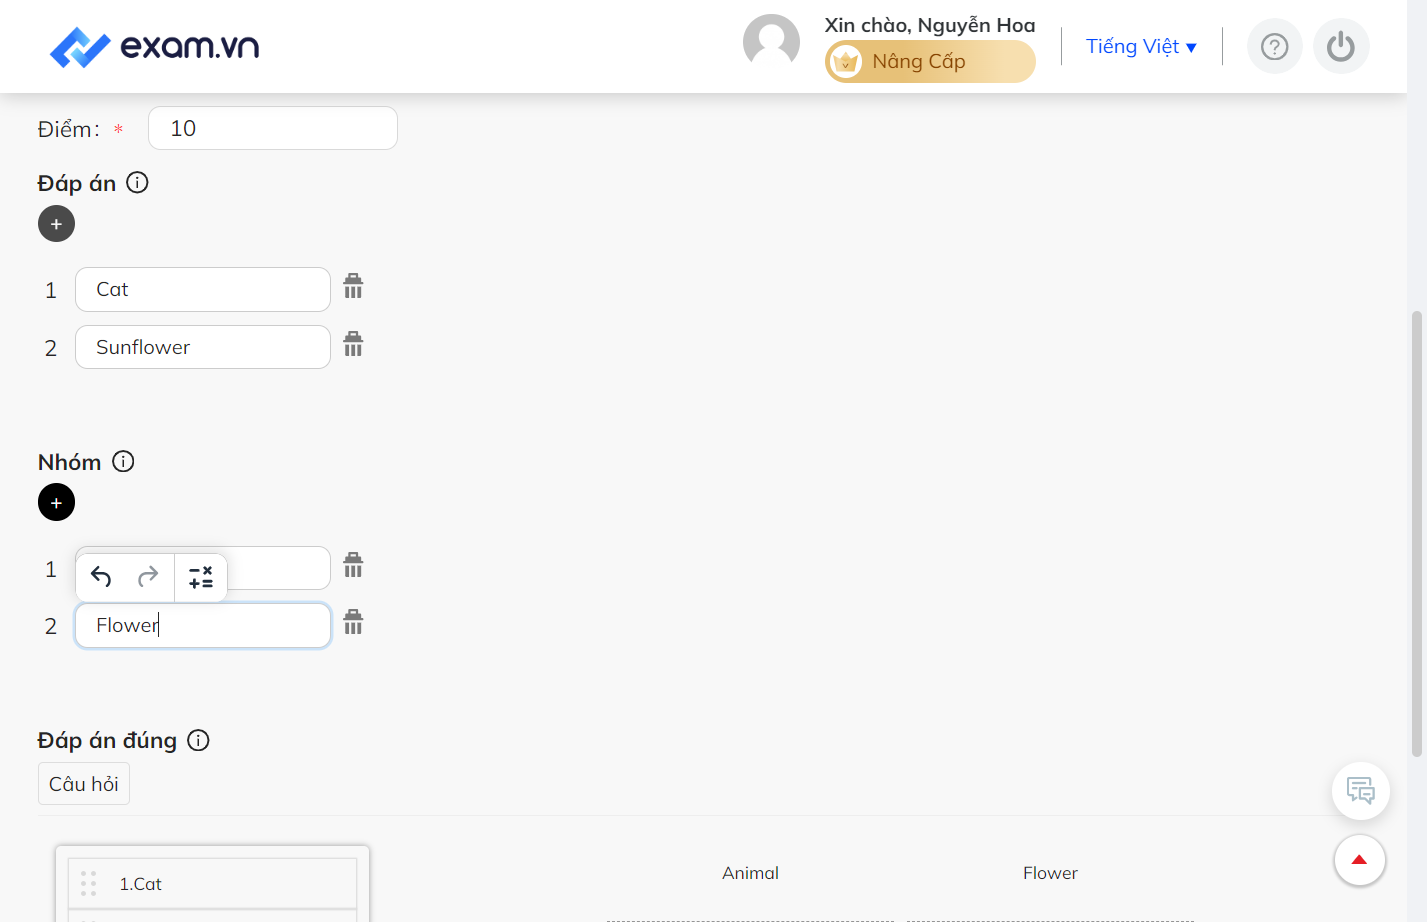Click the Animal column header

750,873
